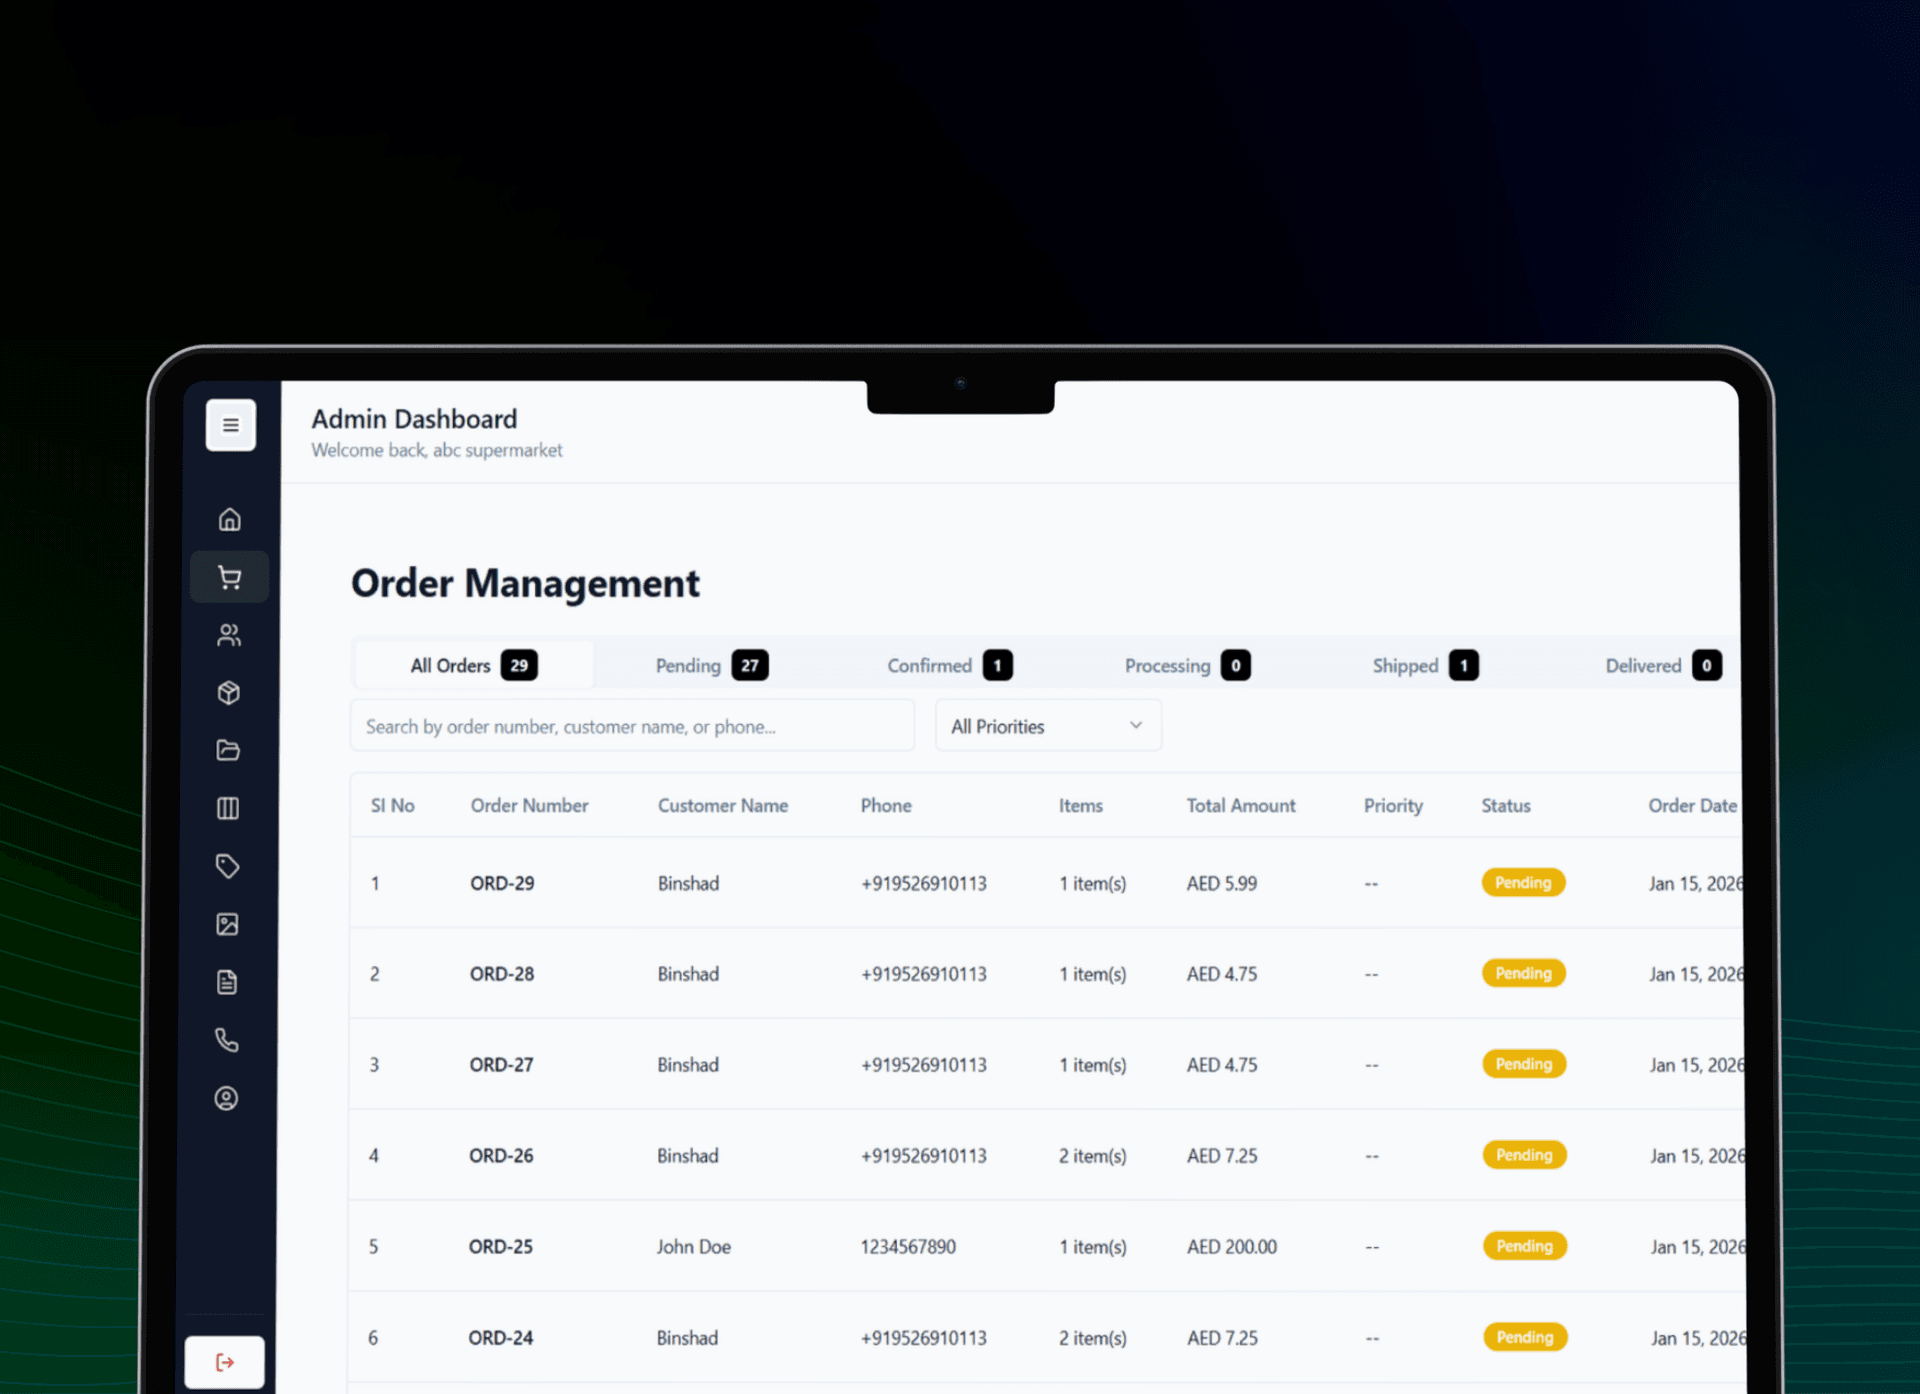Open the Customers people icon
The height and width of the screenshot is (1394, 1920).
coord(229,635)
